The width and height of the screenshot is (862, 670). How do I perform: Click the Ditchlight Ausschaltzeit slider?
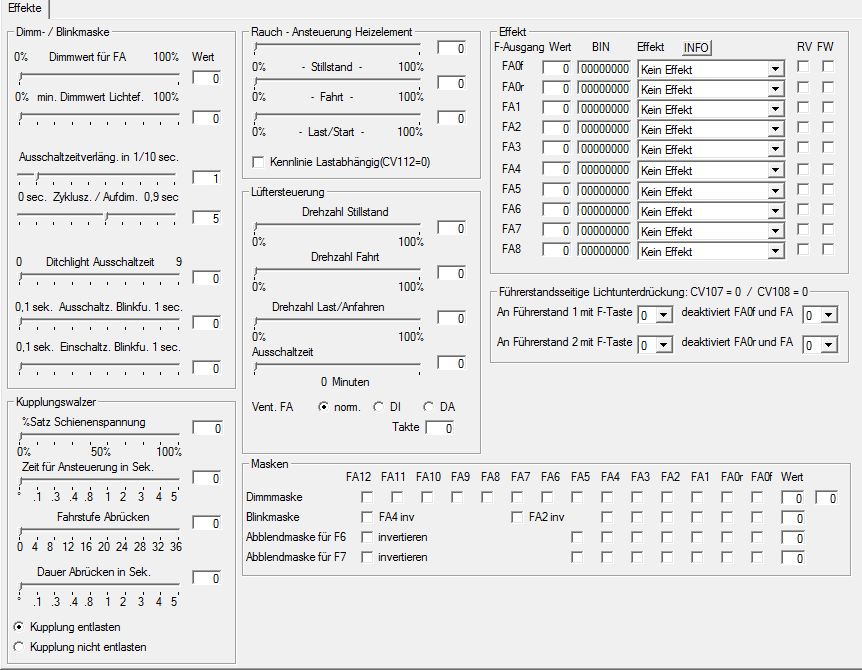(99, 278)
